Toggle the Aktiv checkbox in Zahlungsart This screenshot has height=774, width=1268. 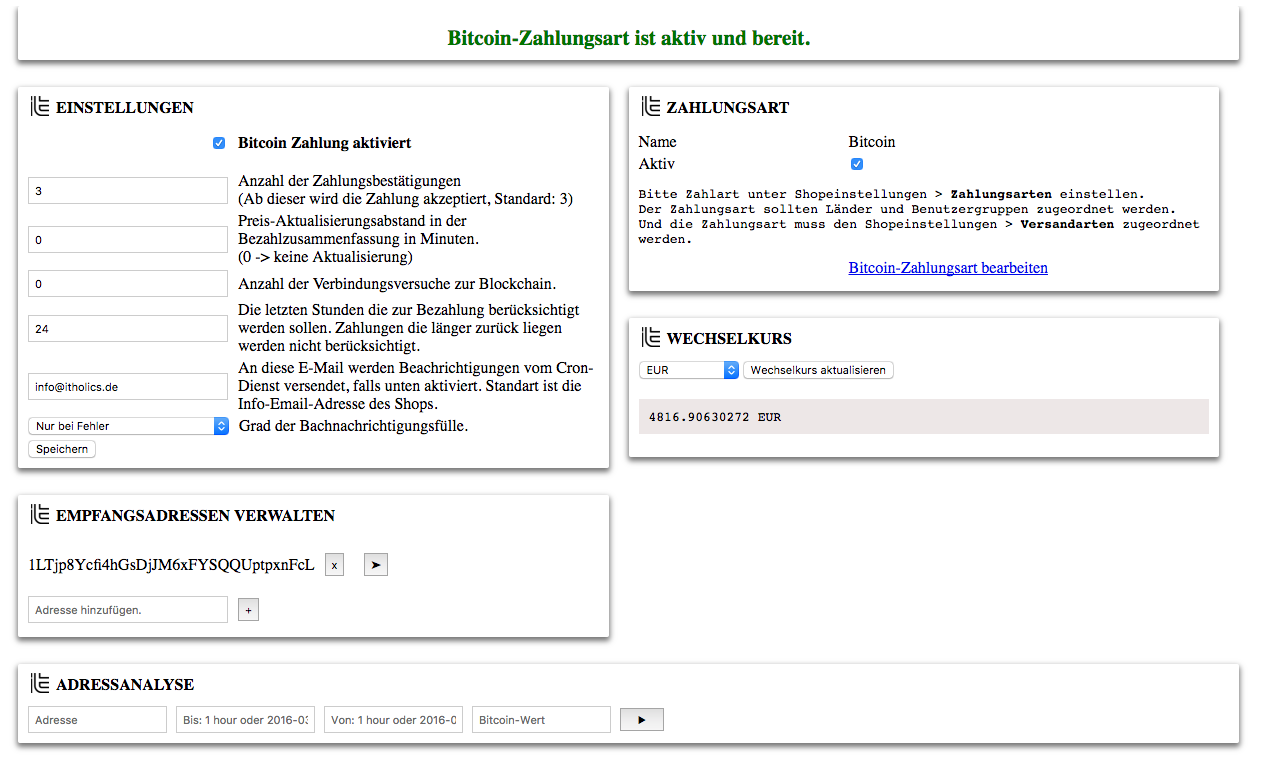click(857, 164)
